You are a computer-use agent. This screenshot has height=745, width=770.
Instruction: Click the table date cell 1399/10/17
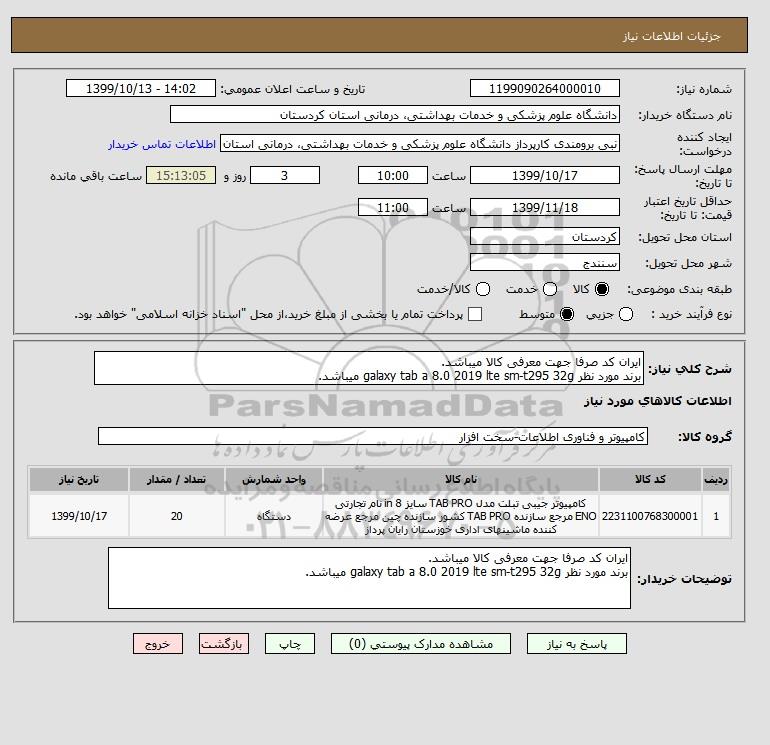[79, 516]
